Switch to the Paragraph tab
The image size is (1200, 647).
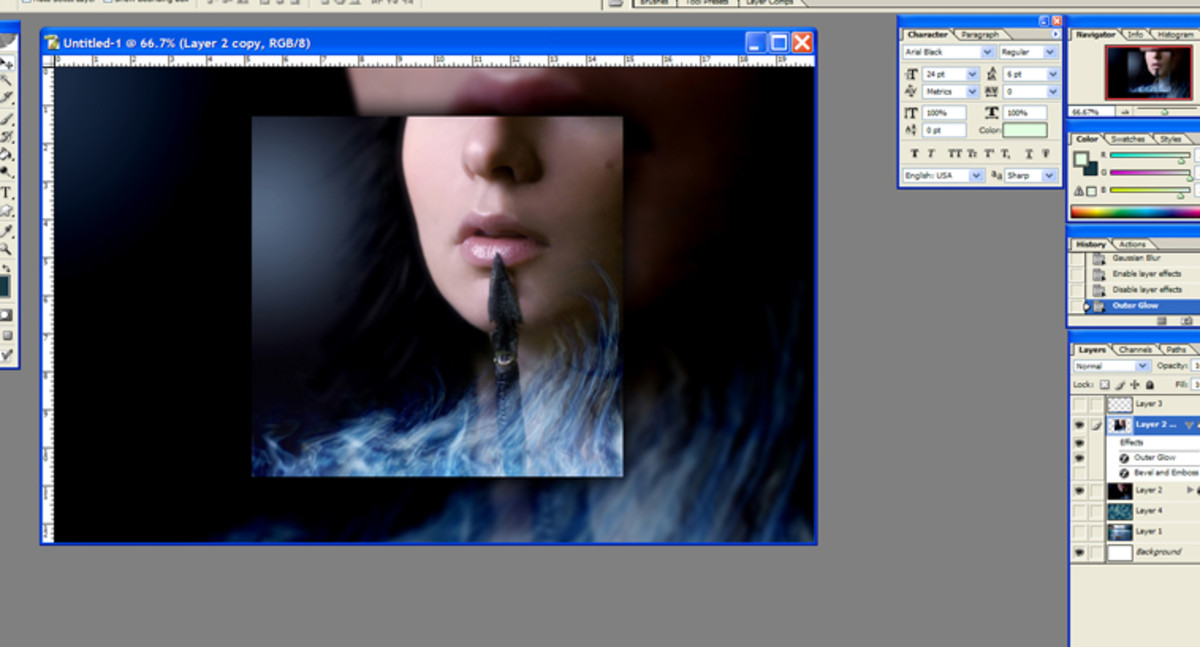pyautogui.click(x=979, y=35)
